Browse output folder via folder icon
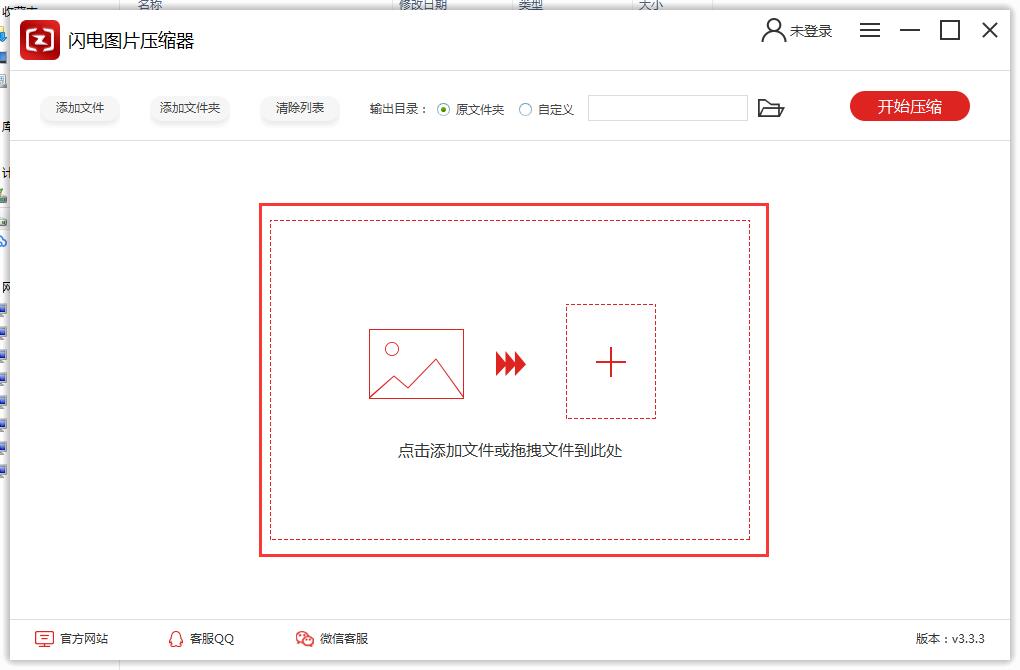 point(770,108)
